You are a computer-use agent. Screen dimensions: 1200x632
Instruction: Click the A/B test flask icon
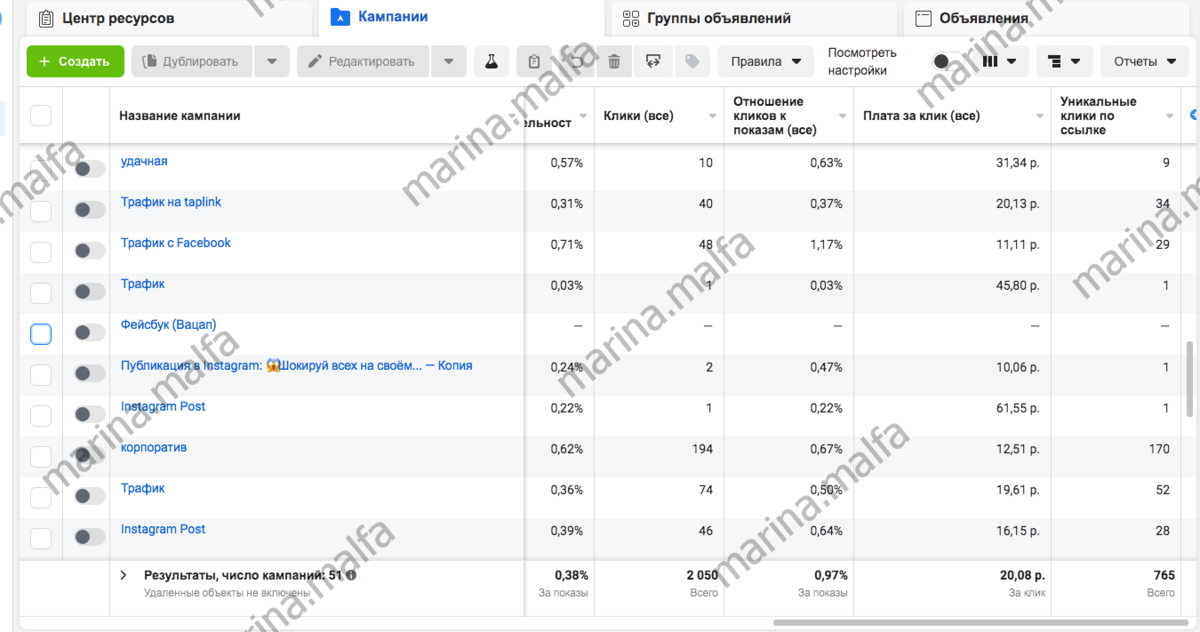click(x=491, y=61)
